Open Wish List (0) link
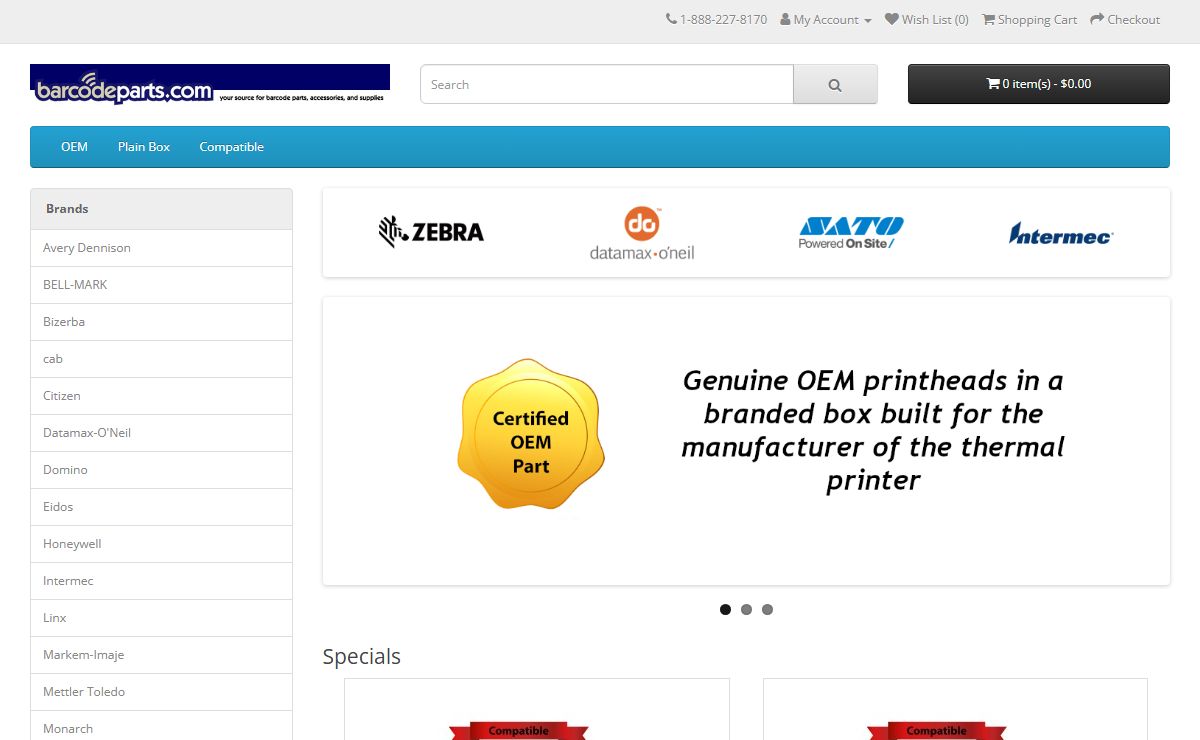1200x740 pixels. (x=927, y=19)
